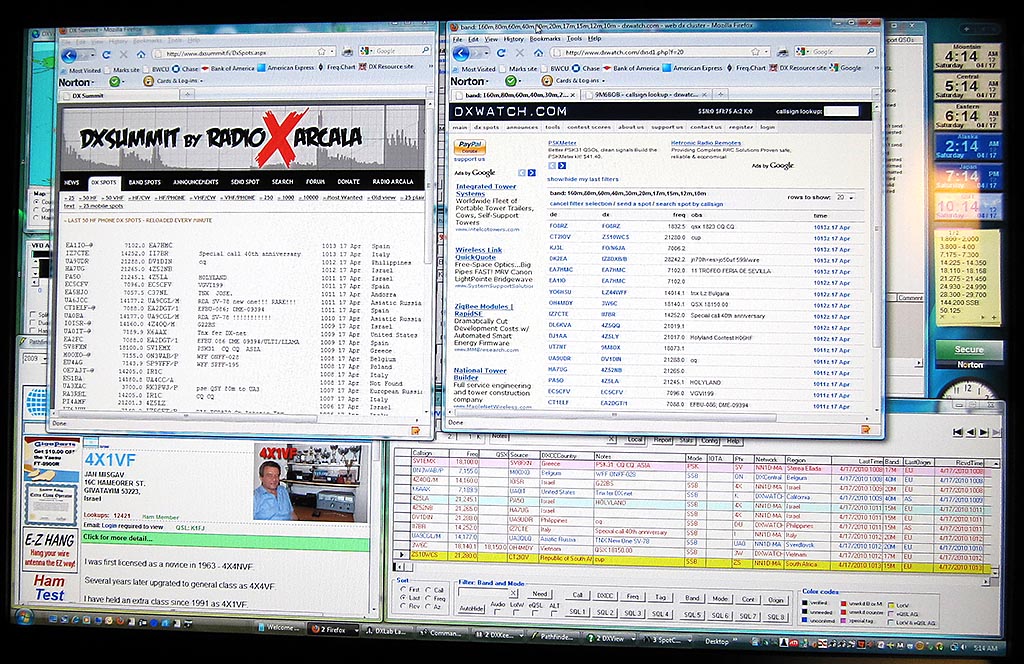Click callsign lookup field on DXWatch
This screenshot has width=1024, height=664.
(841, 111)
